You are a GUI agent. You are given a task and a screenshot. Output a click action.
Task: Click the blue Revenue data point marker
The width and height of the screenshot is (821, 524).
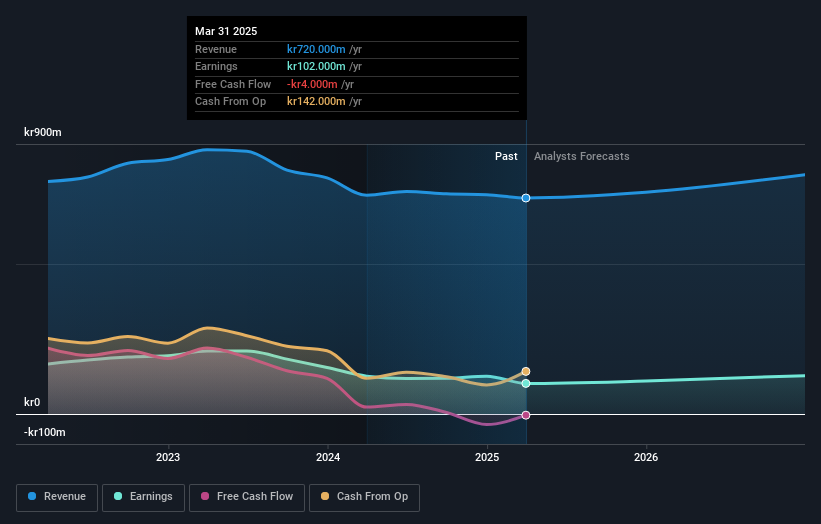(x=526, y=198)
